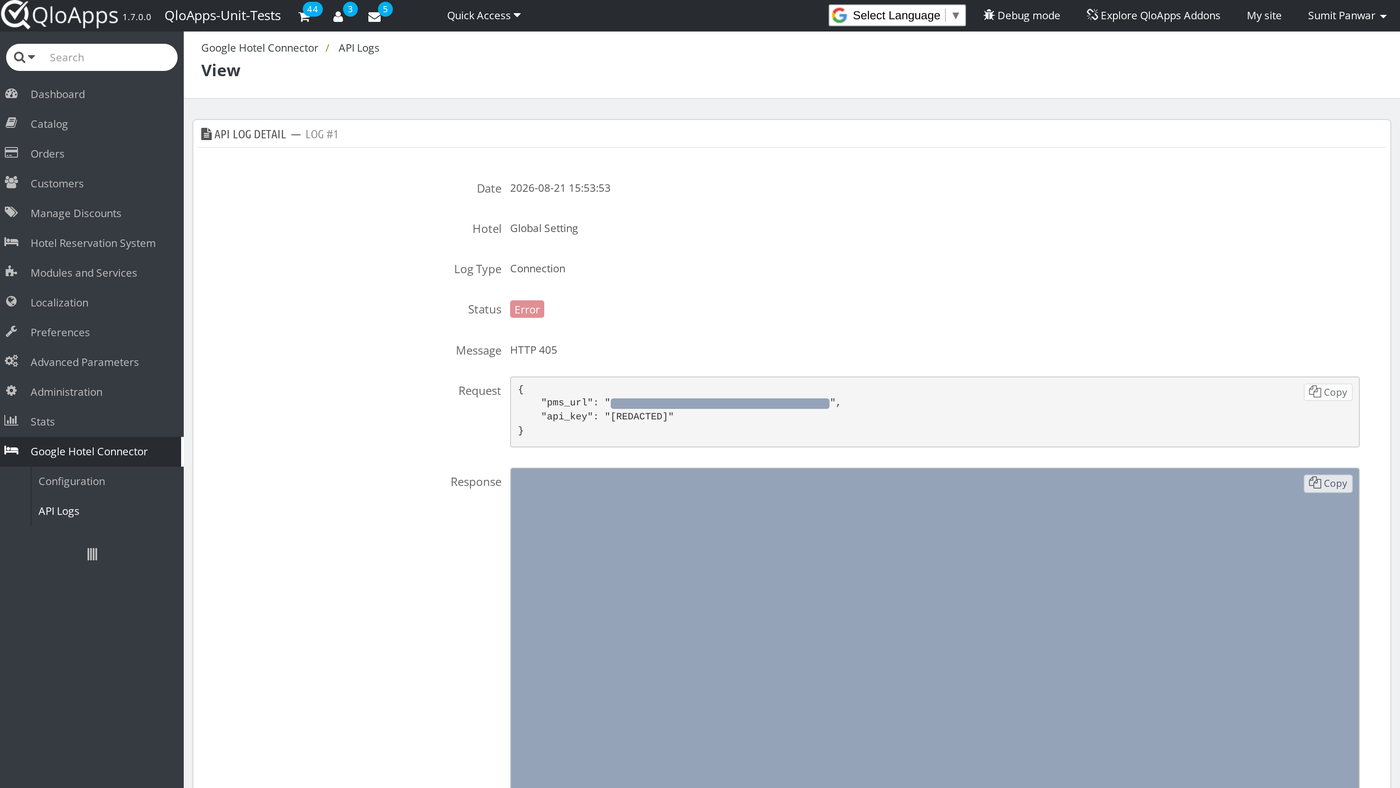The height and width of the screenshot is (788, 1400).
Task: Click the Stats bar chart icon
Action: click(x=12, y=421)
